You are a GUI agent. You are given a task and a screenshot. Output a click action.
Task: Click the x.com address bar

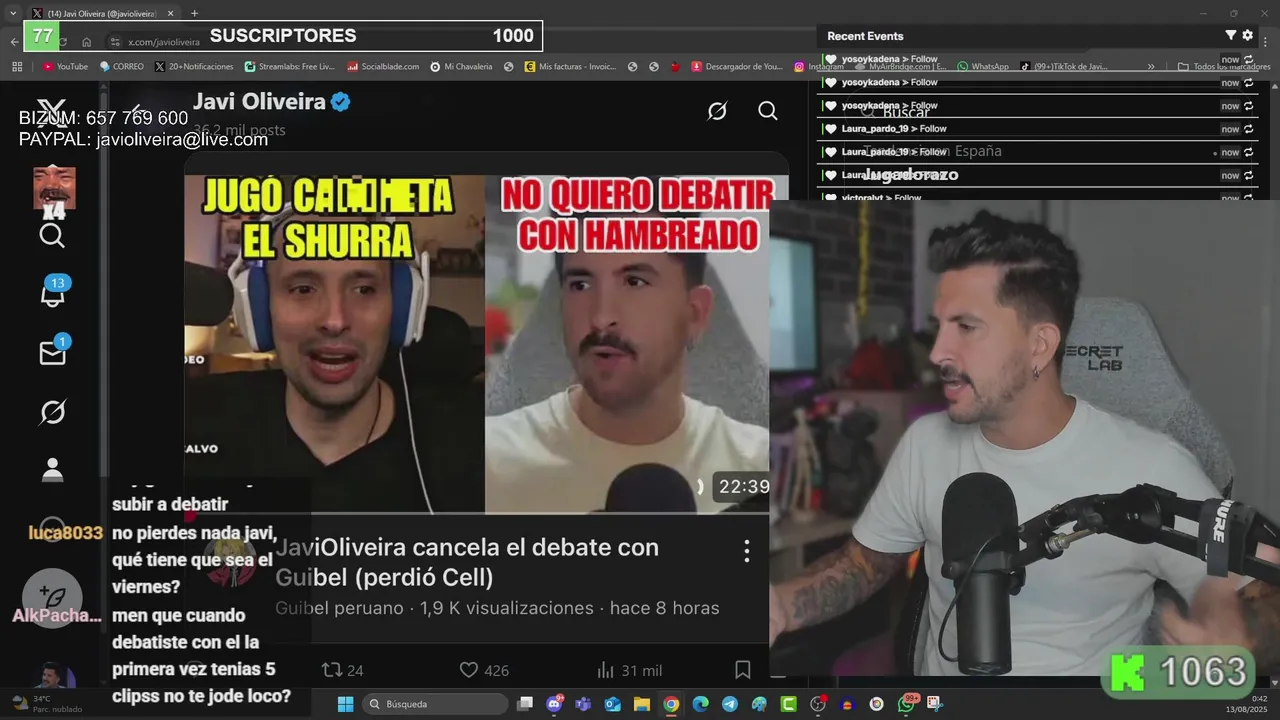[165, 42]
